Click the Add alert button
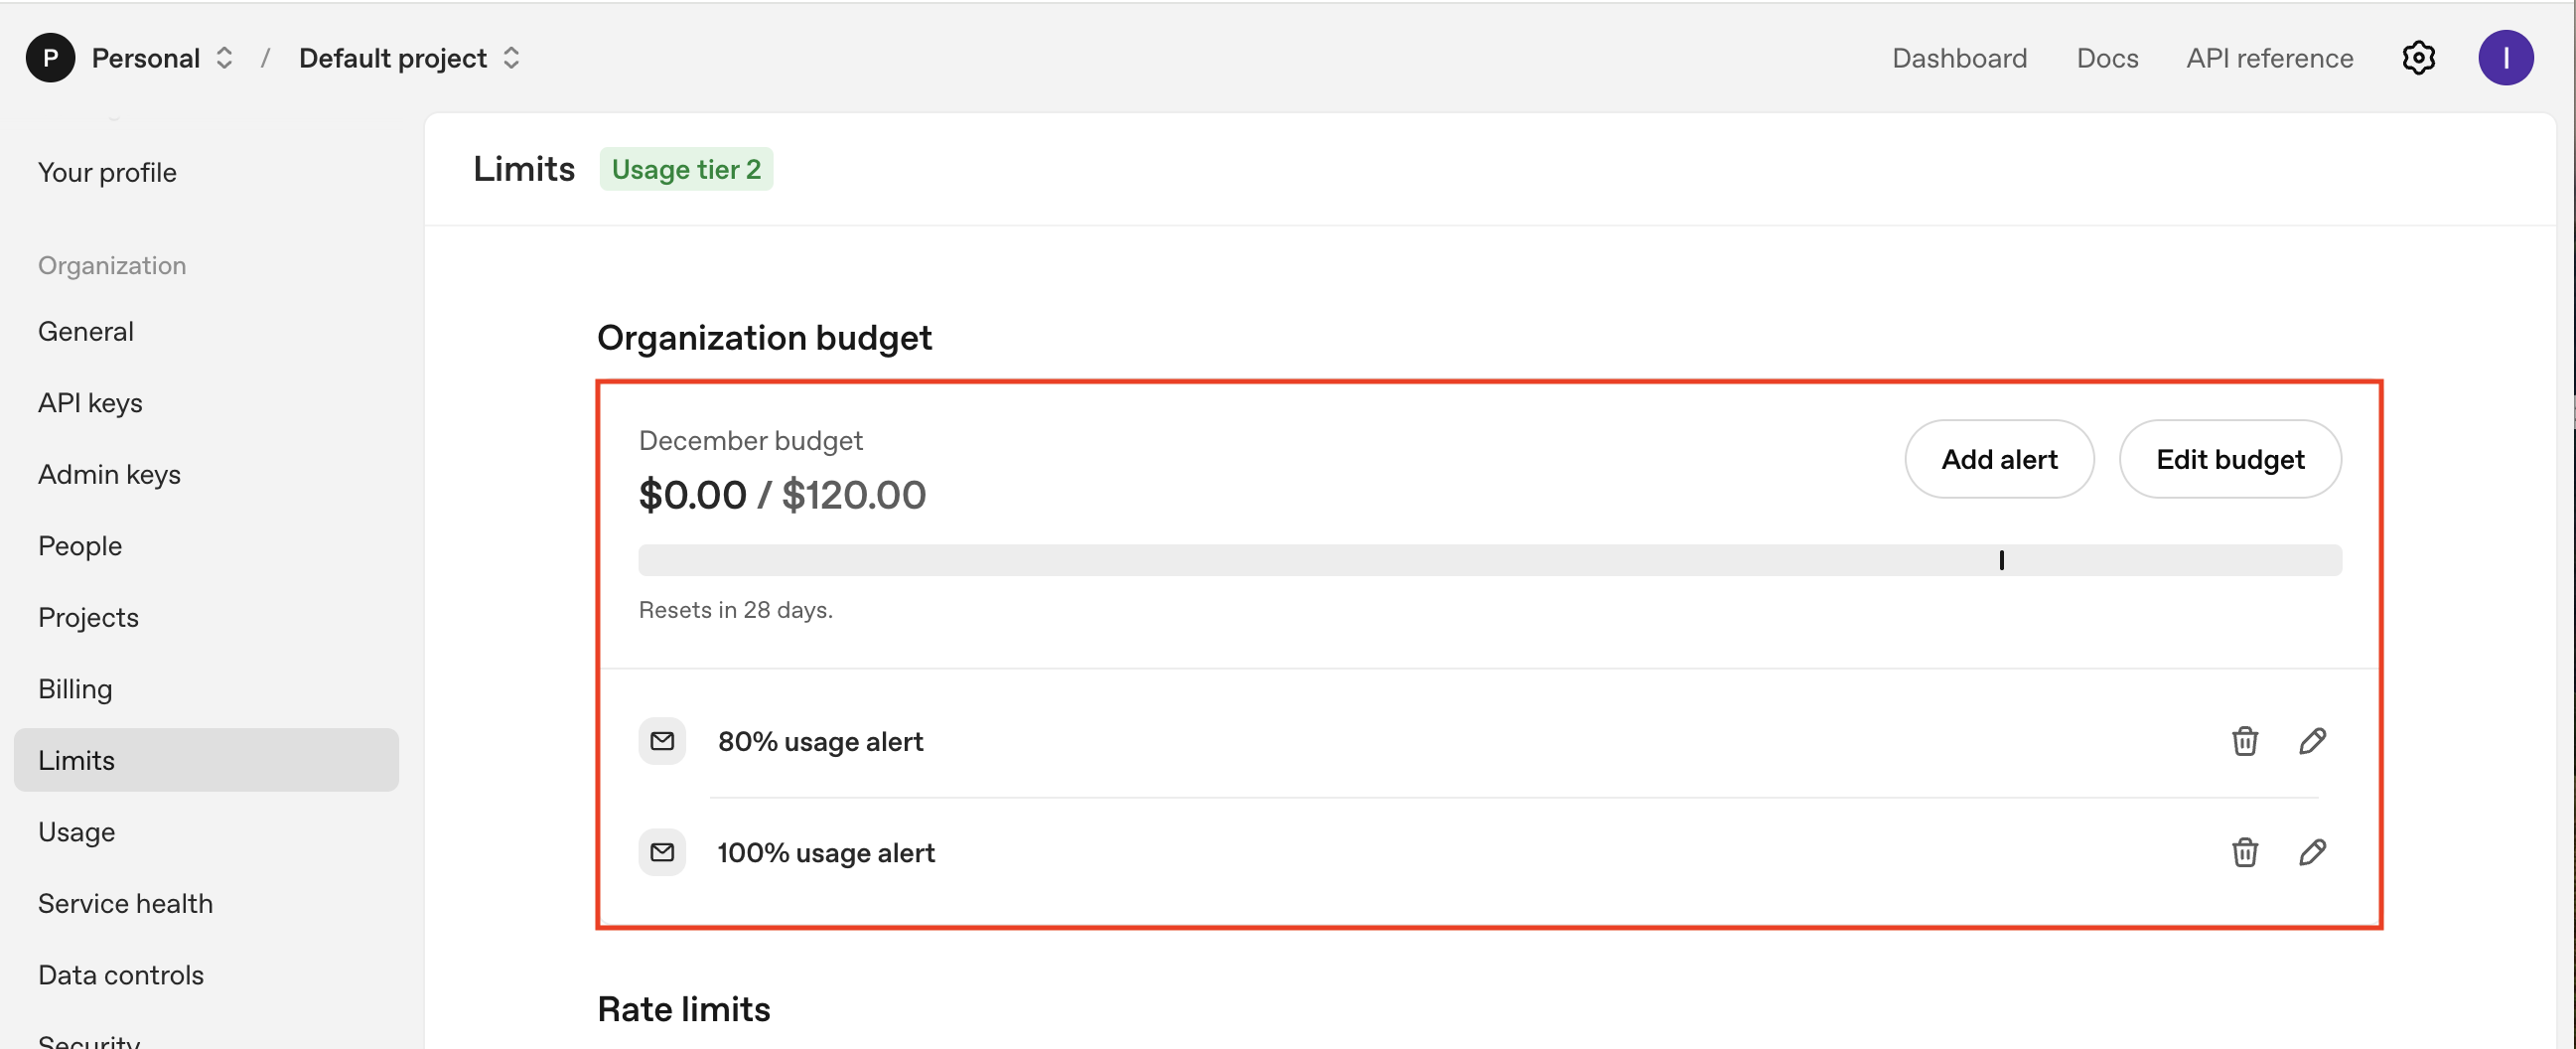The height and width of the screenshot is (1049, 2576). 1998,459
